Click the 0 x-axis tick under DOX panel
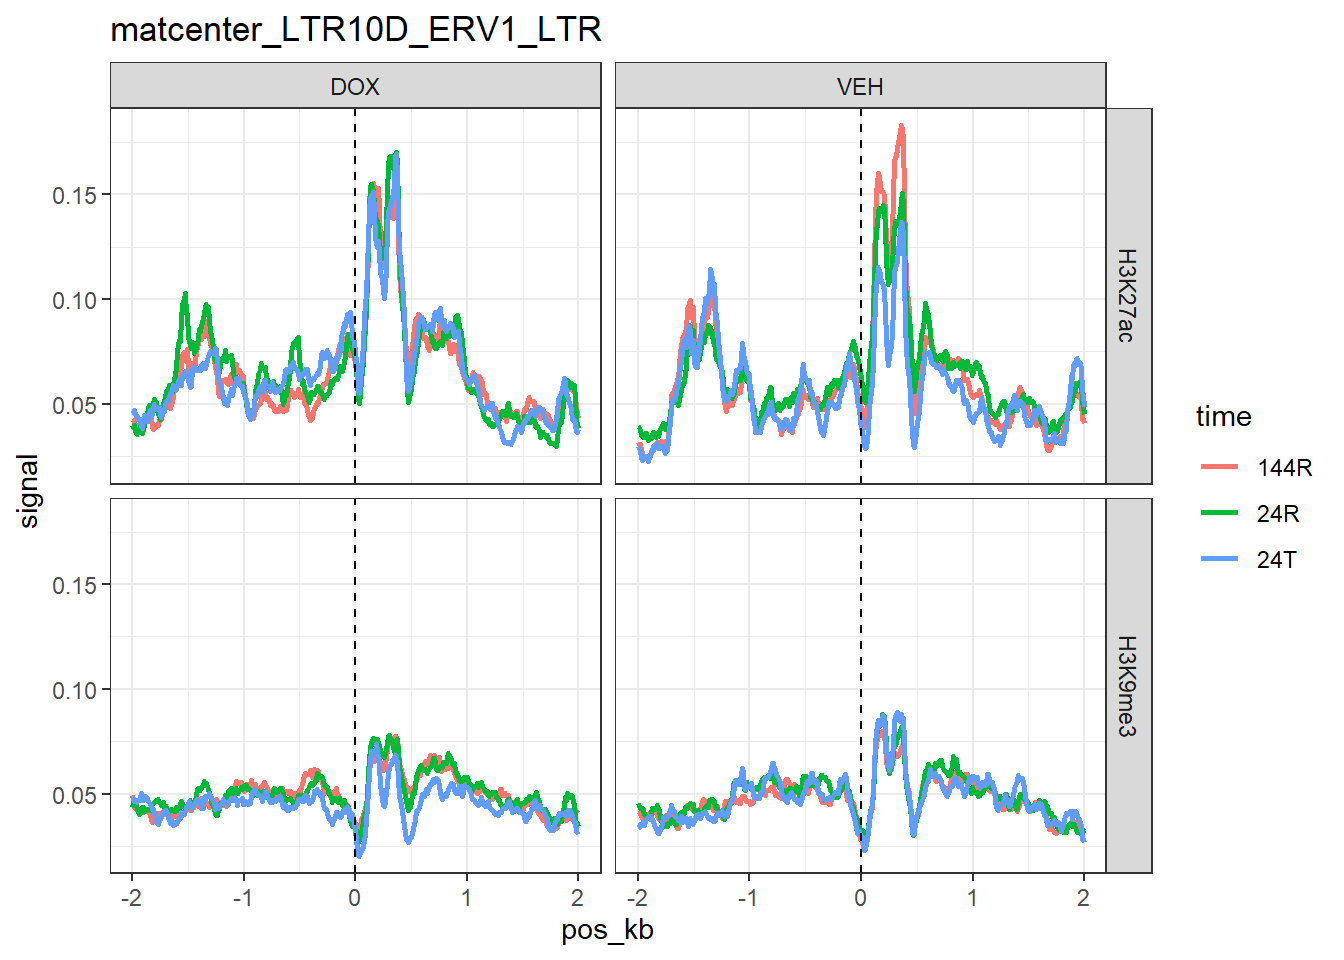The width and height of the screenshot is (1344, 960). [x=355, y=898]
